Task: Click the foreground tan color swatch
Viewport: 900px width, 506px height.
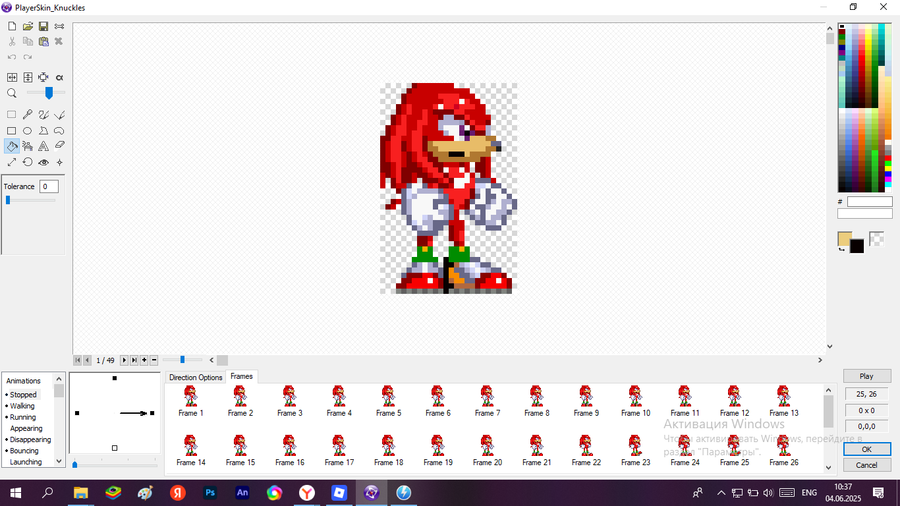Action: [845, 239]
